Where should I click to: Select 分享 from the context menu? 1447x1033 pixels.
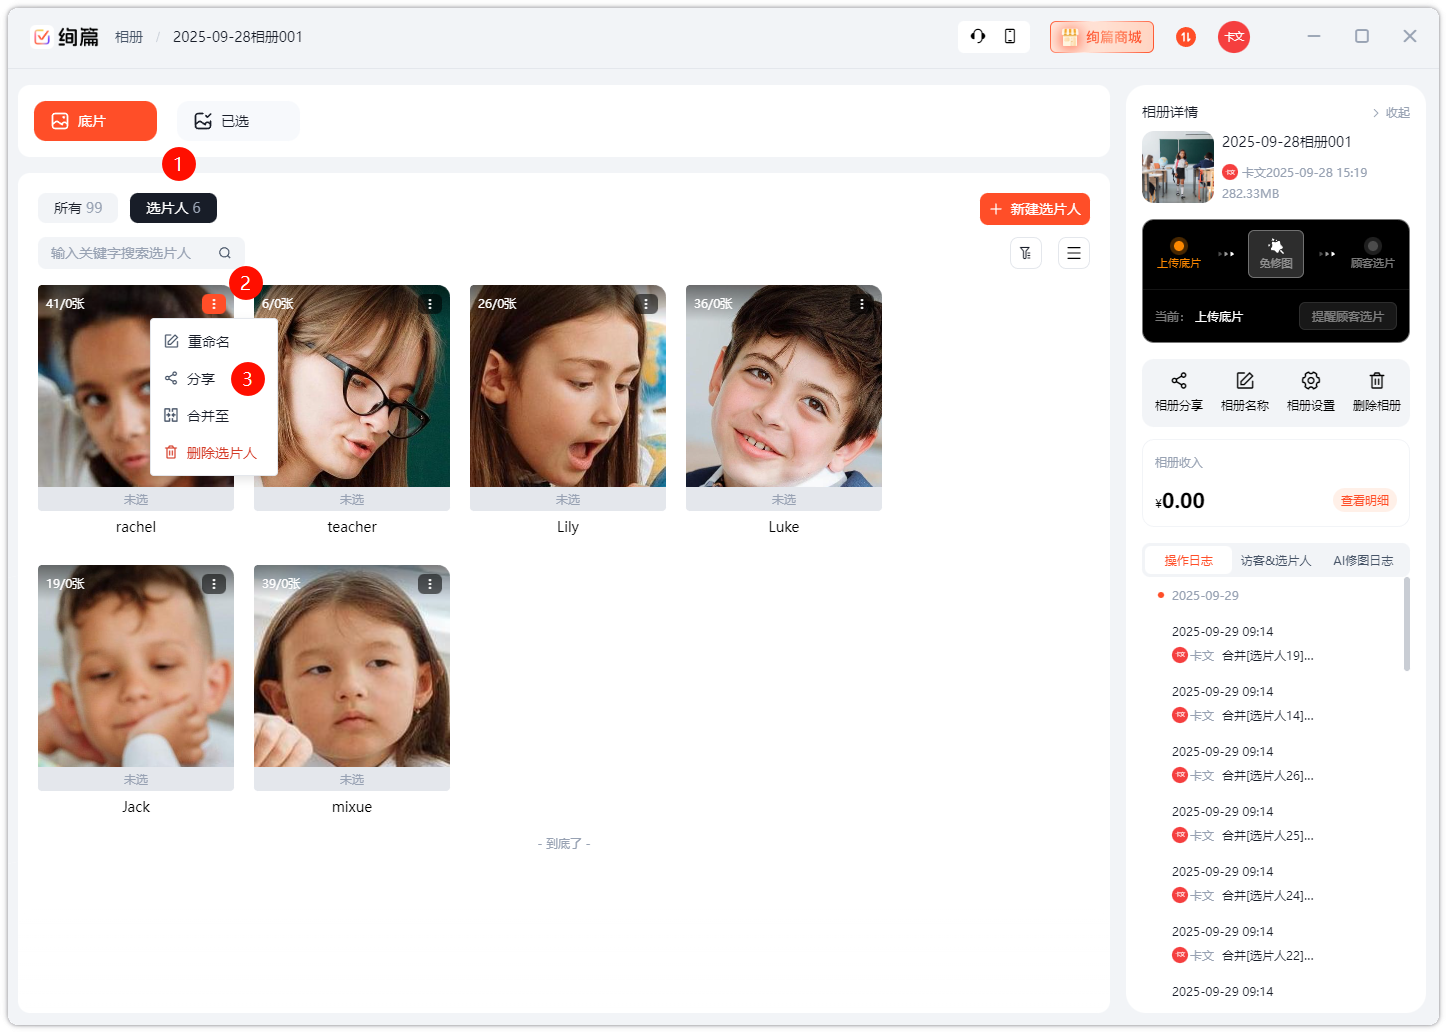(x=200, y=379)
